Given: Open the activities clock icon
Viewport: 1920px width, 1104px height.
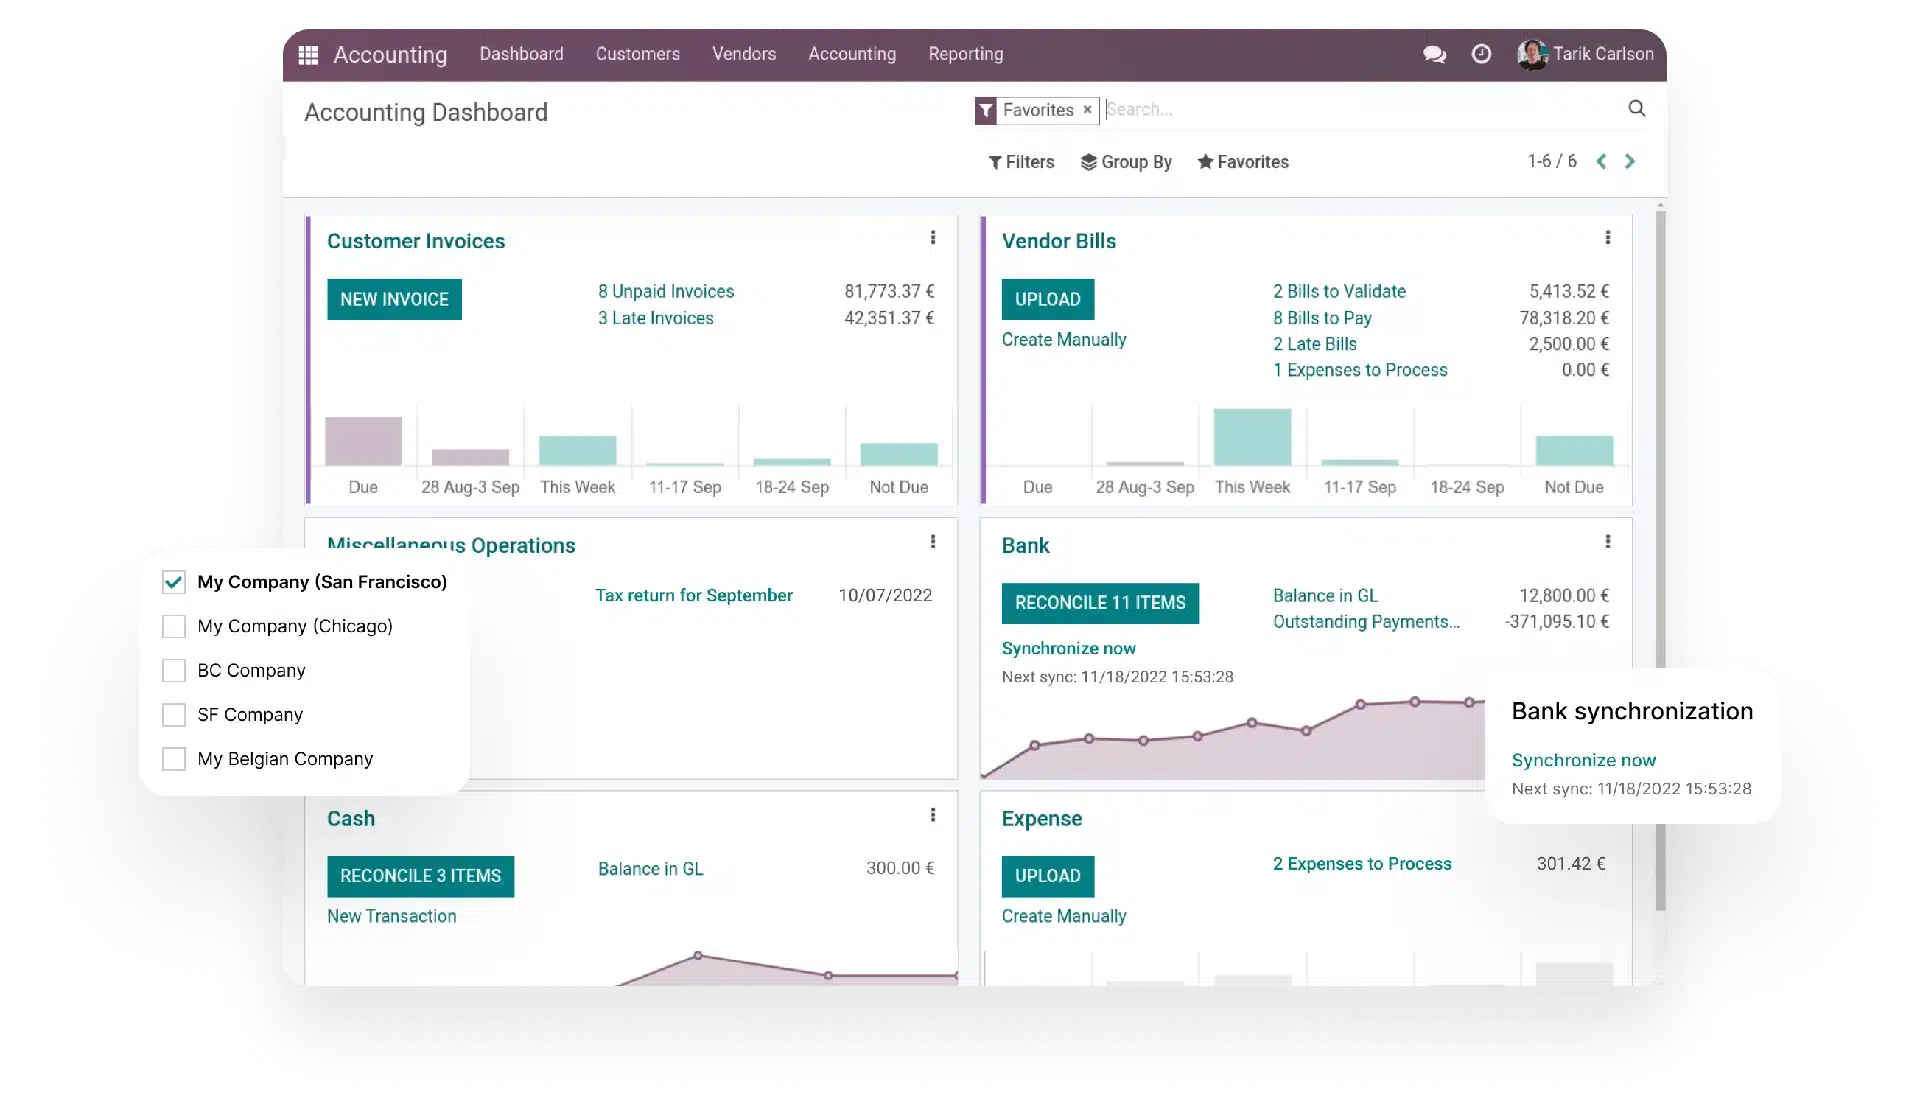Looking at the screenshot, I should point(1481,54).
